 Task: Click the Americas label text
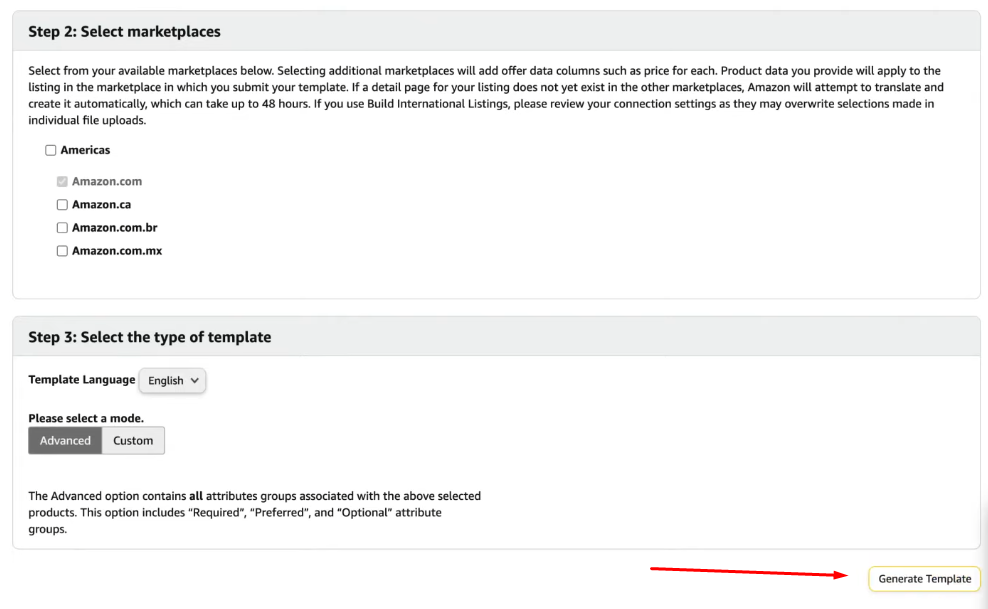85,150
